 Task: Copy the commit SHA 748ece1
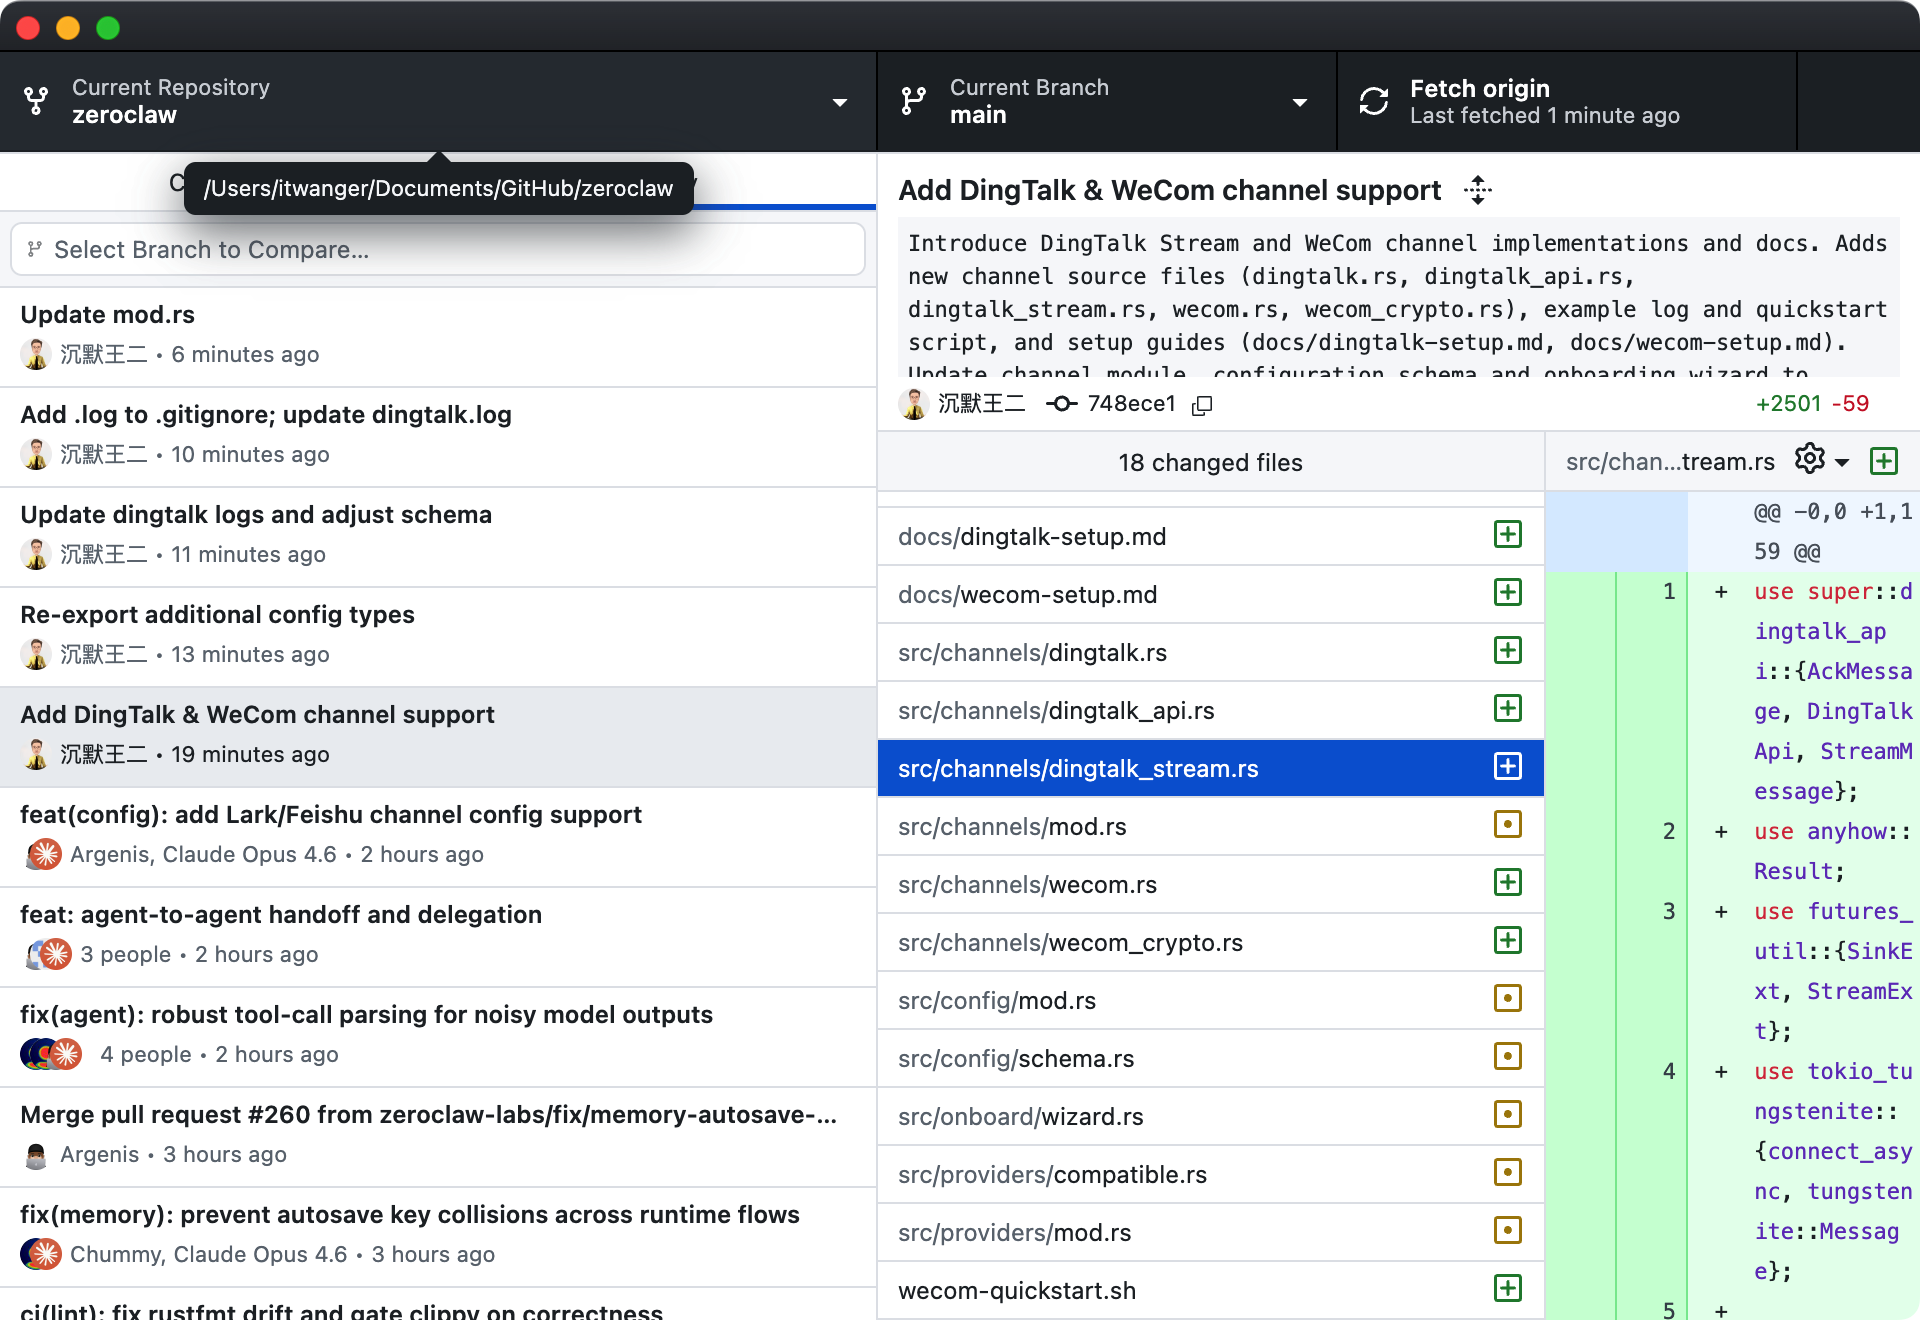tap(1203, 405)
